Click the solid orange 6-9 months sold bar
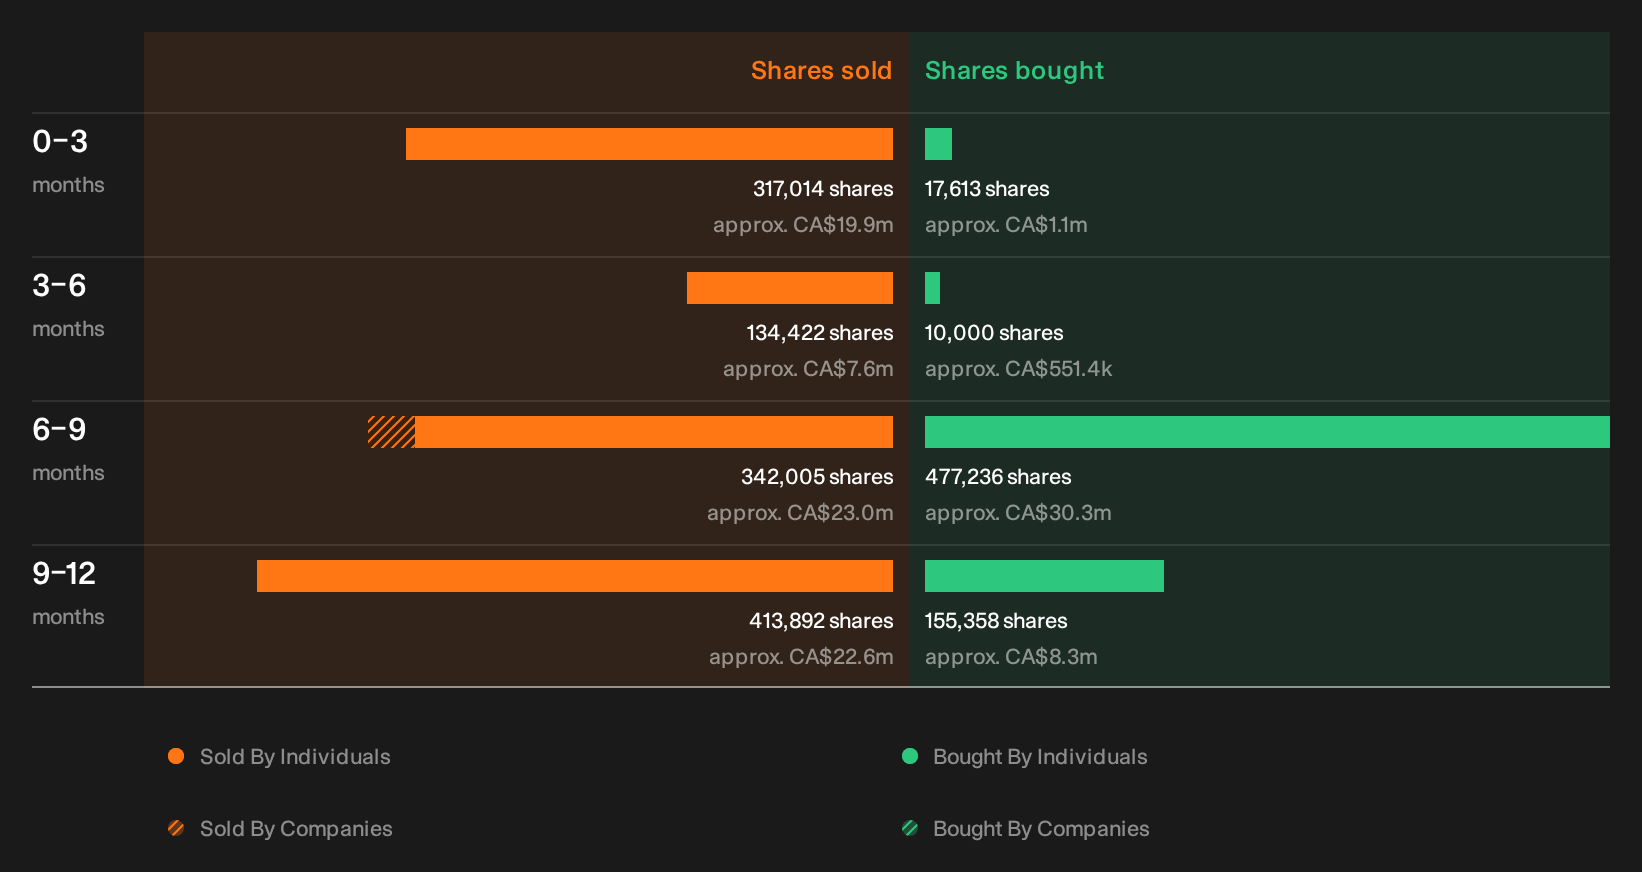1642x872 pixels. point(654,432)
